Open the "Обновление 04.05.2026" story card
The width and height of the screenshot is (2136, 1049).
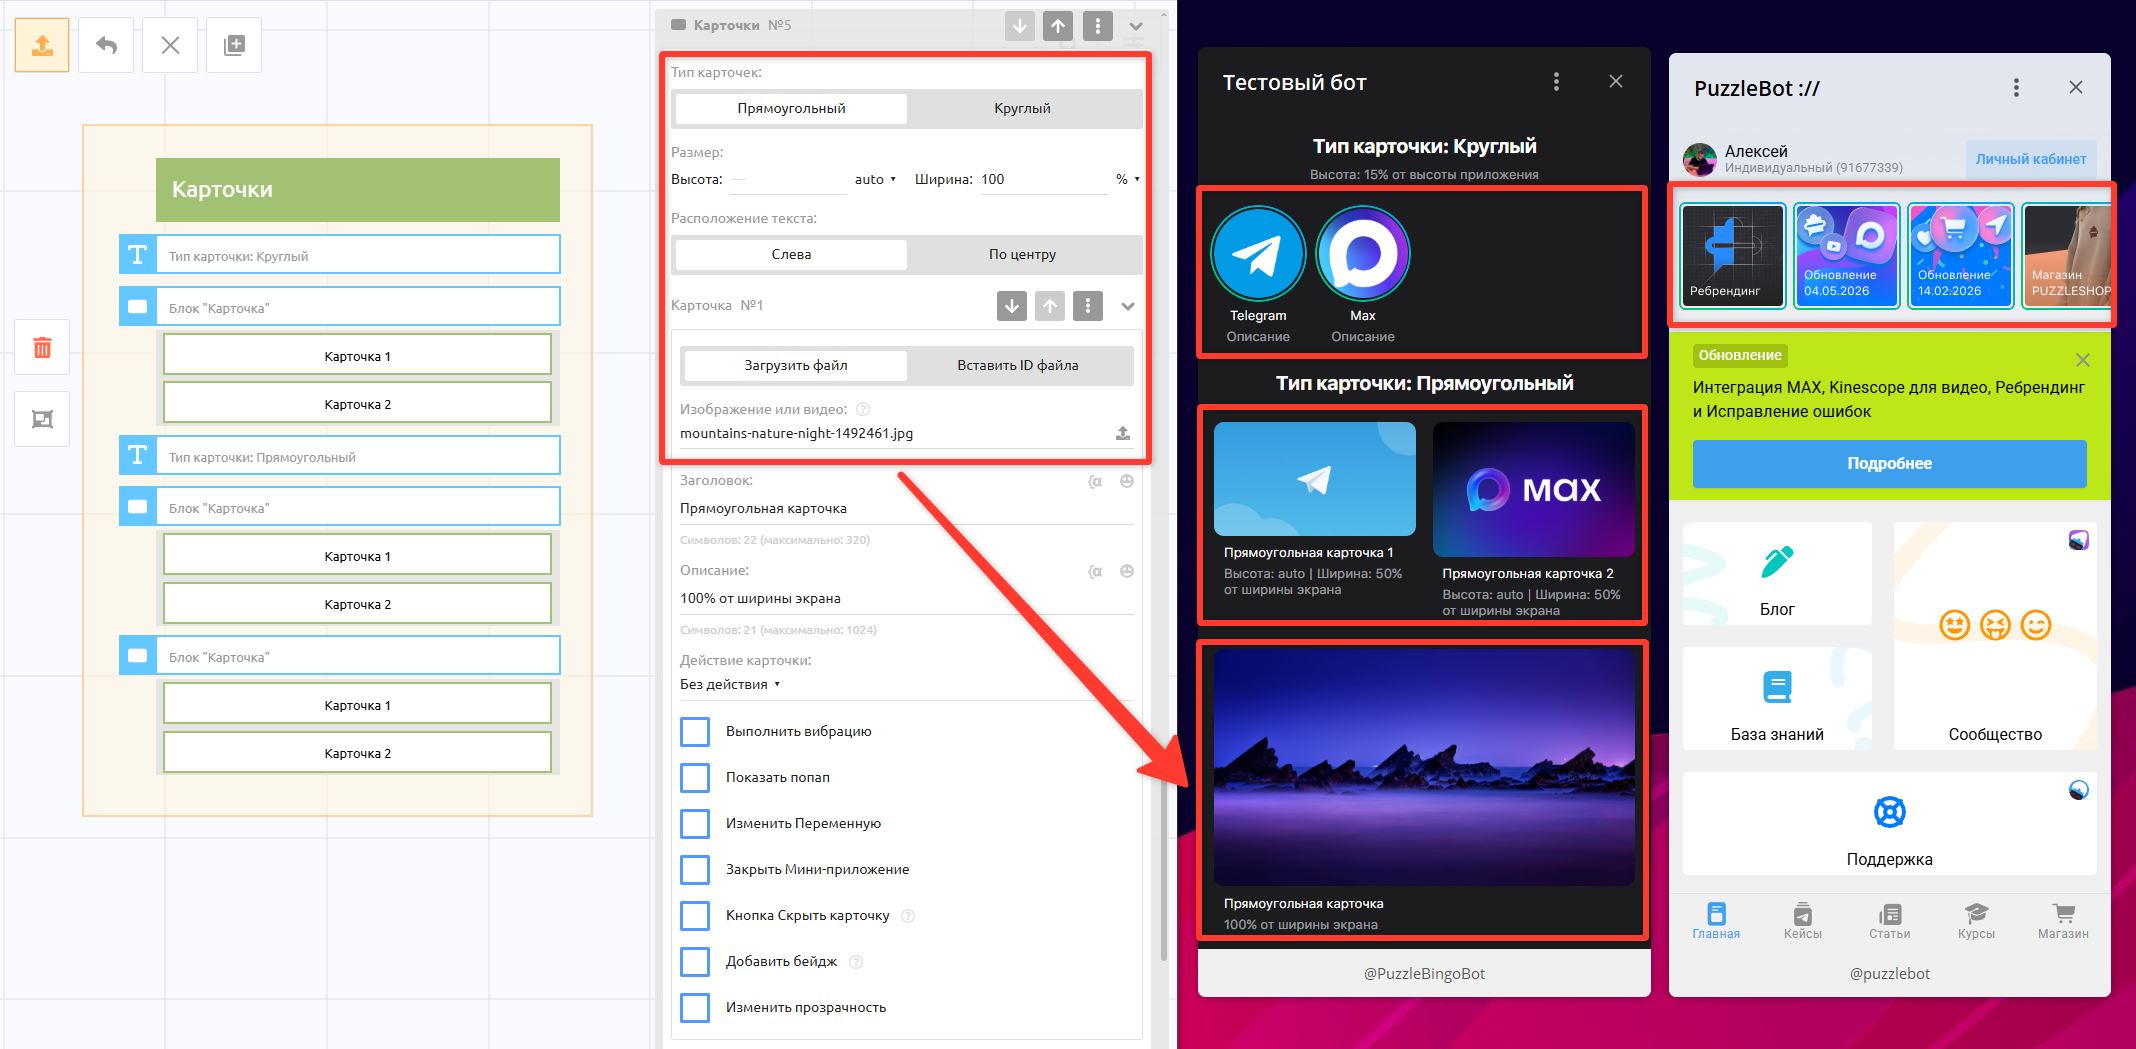click(x=1847, y=256)
